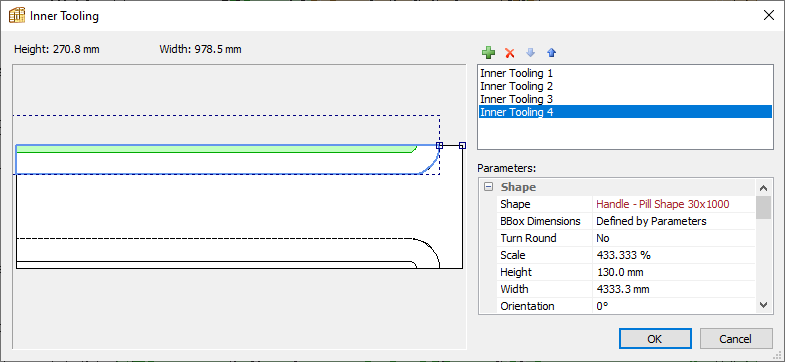The height and width of the screenshot is (362, 785).
Task: Confirm with the OK button
Action: tap(655, 338)
